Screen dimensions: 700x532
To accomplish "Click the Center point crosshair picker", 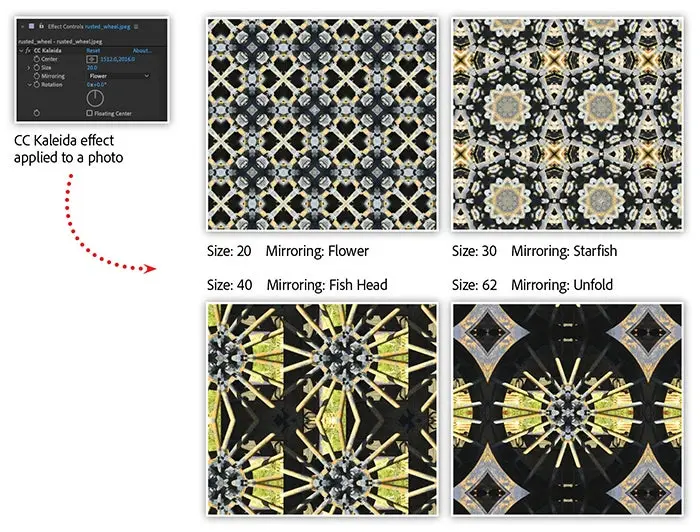I will point(92,59).
